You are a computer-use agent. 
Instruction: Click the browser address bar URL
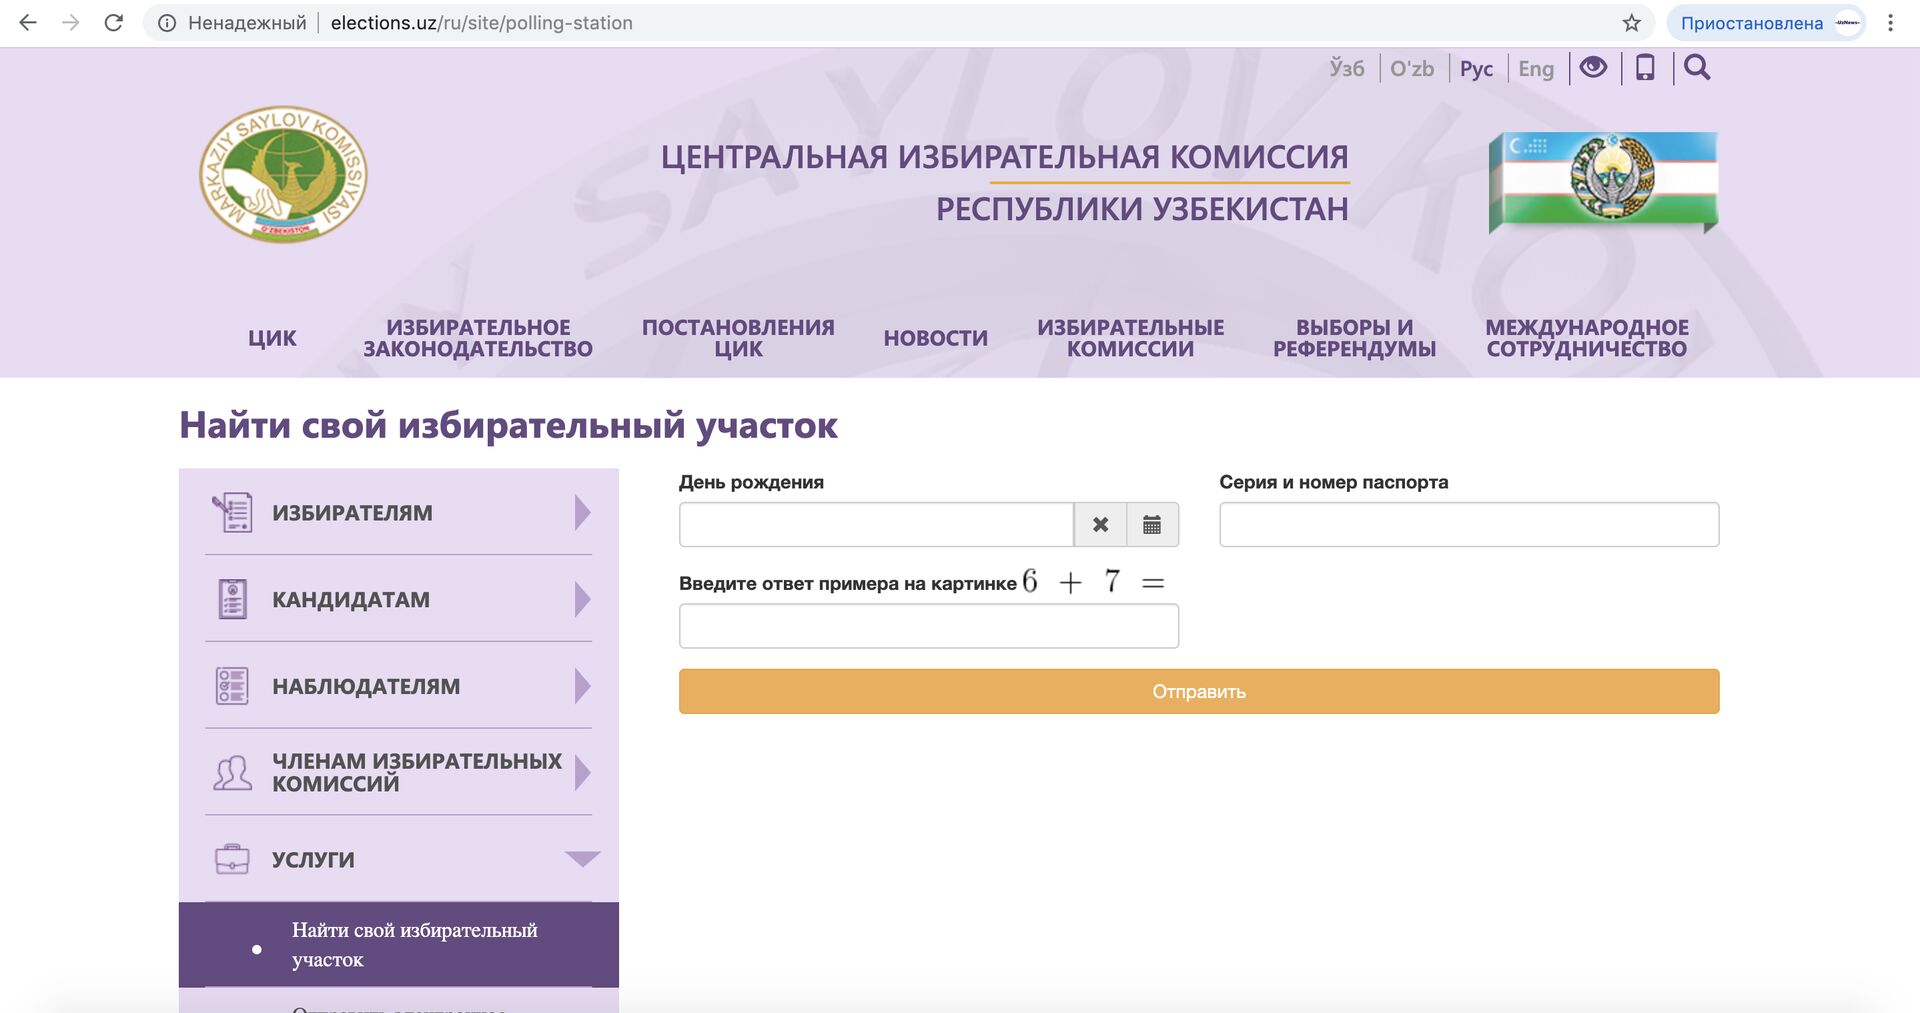tap(481, 23)
